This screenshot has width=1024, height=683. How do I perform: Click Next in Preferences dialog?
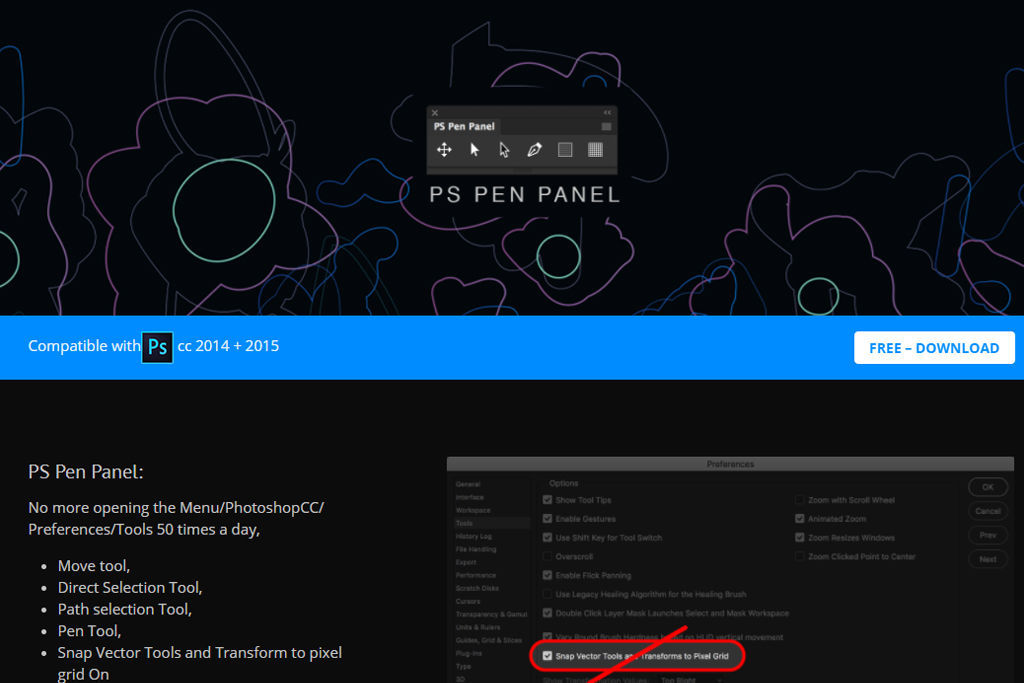tap(987, 560)
